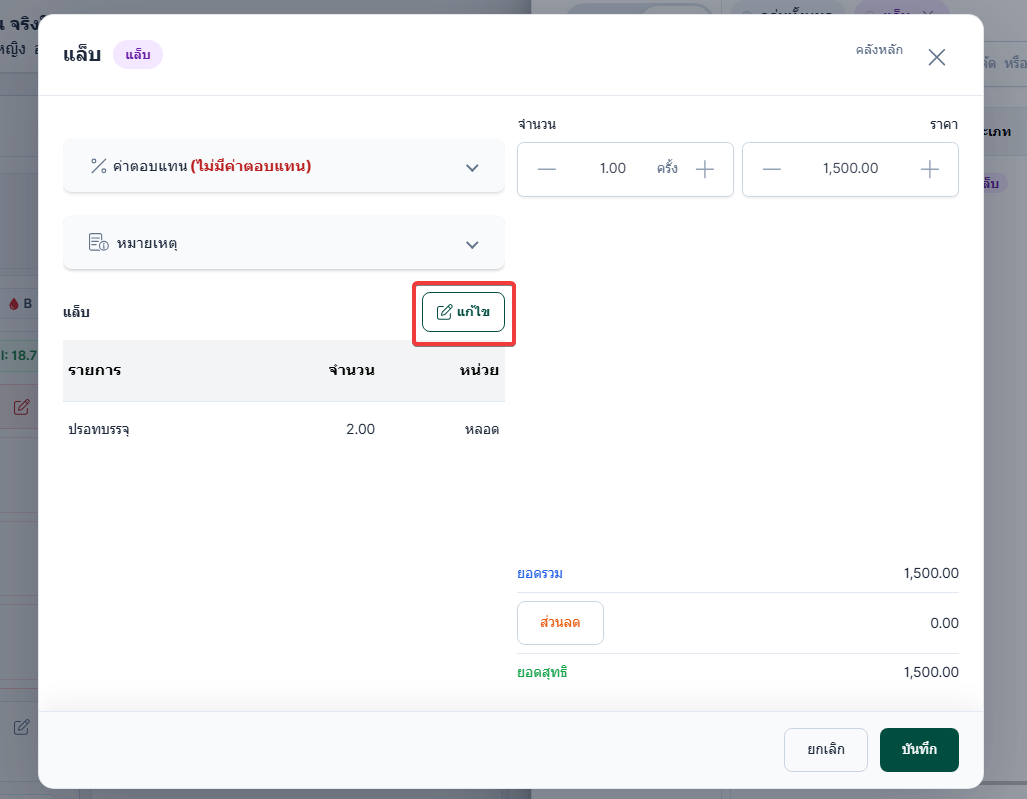Select the ปรอทบรรจุ item row
Screen dimensions: 1027x799
pos(284,429)
